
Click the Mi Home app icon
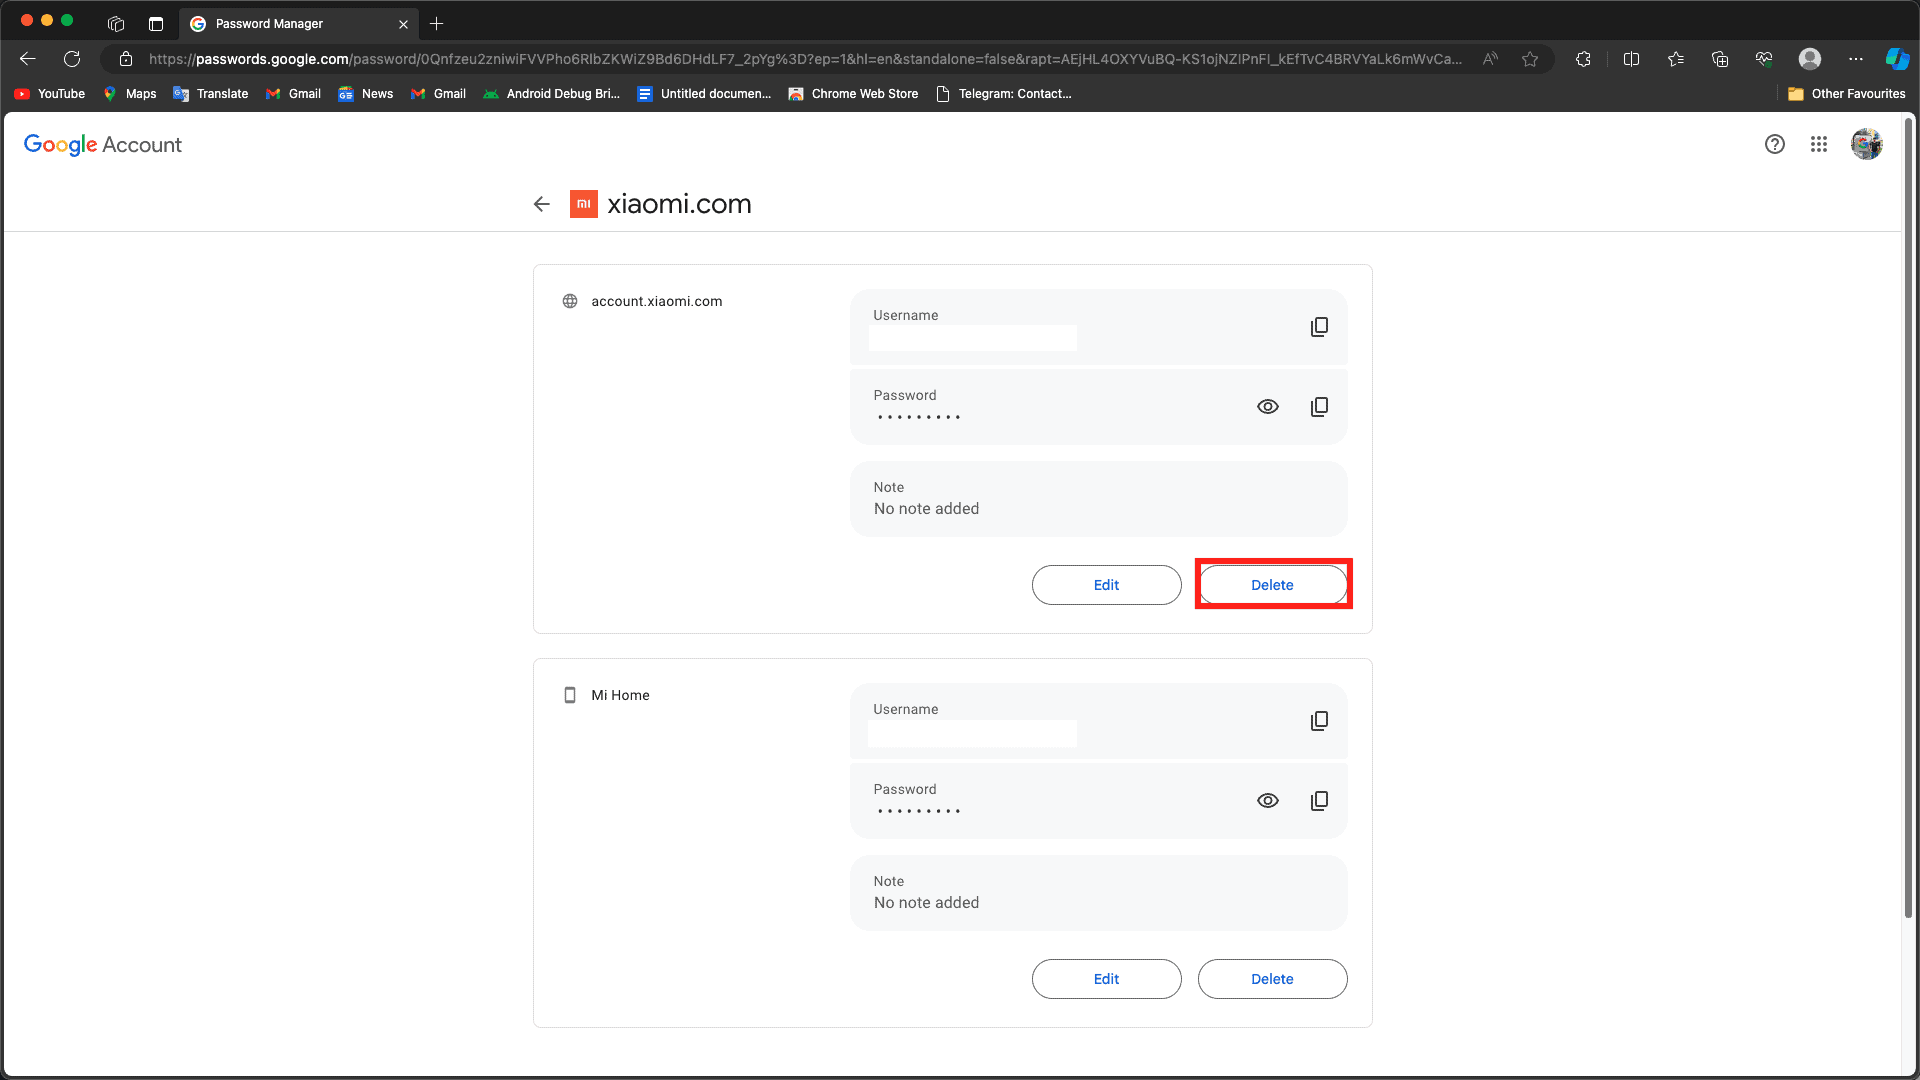tap(570, 695)
